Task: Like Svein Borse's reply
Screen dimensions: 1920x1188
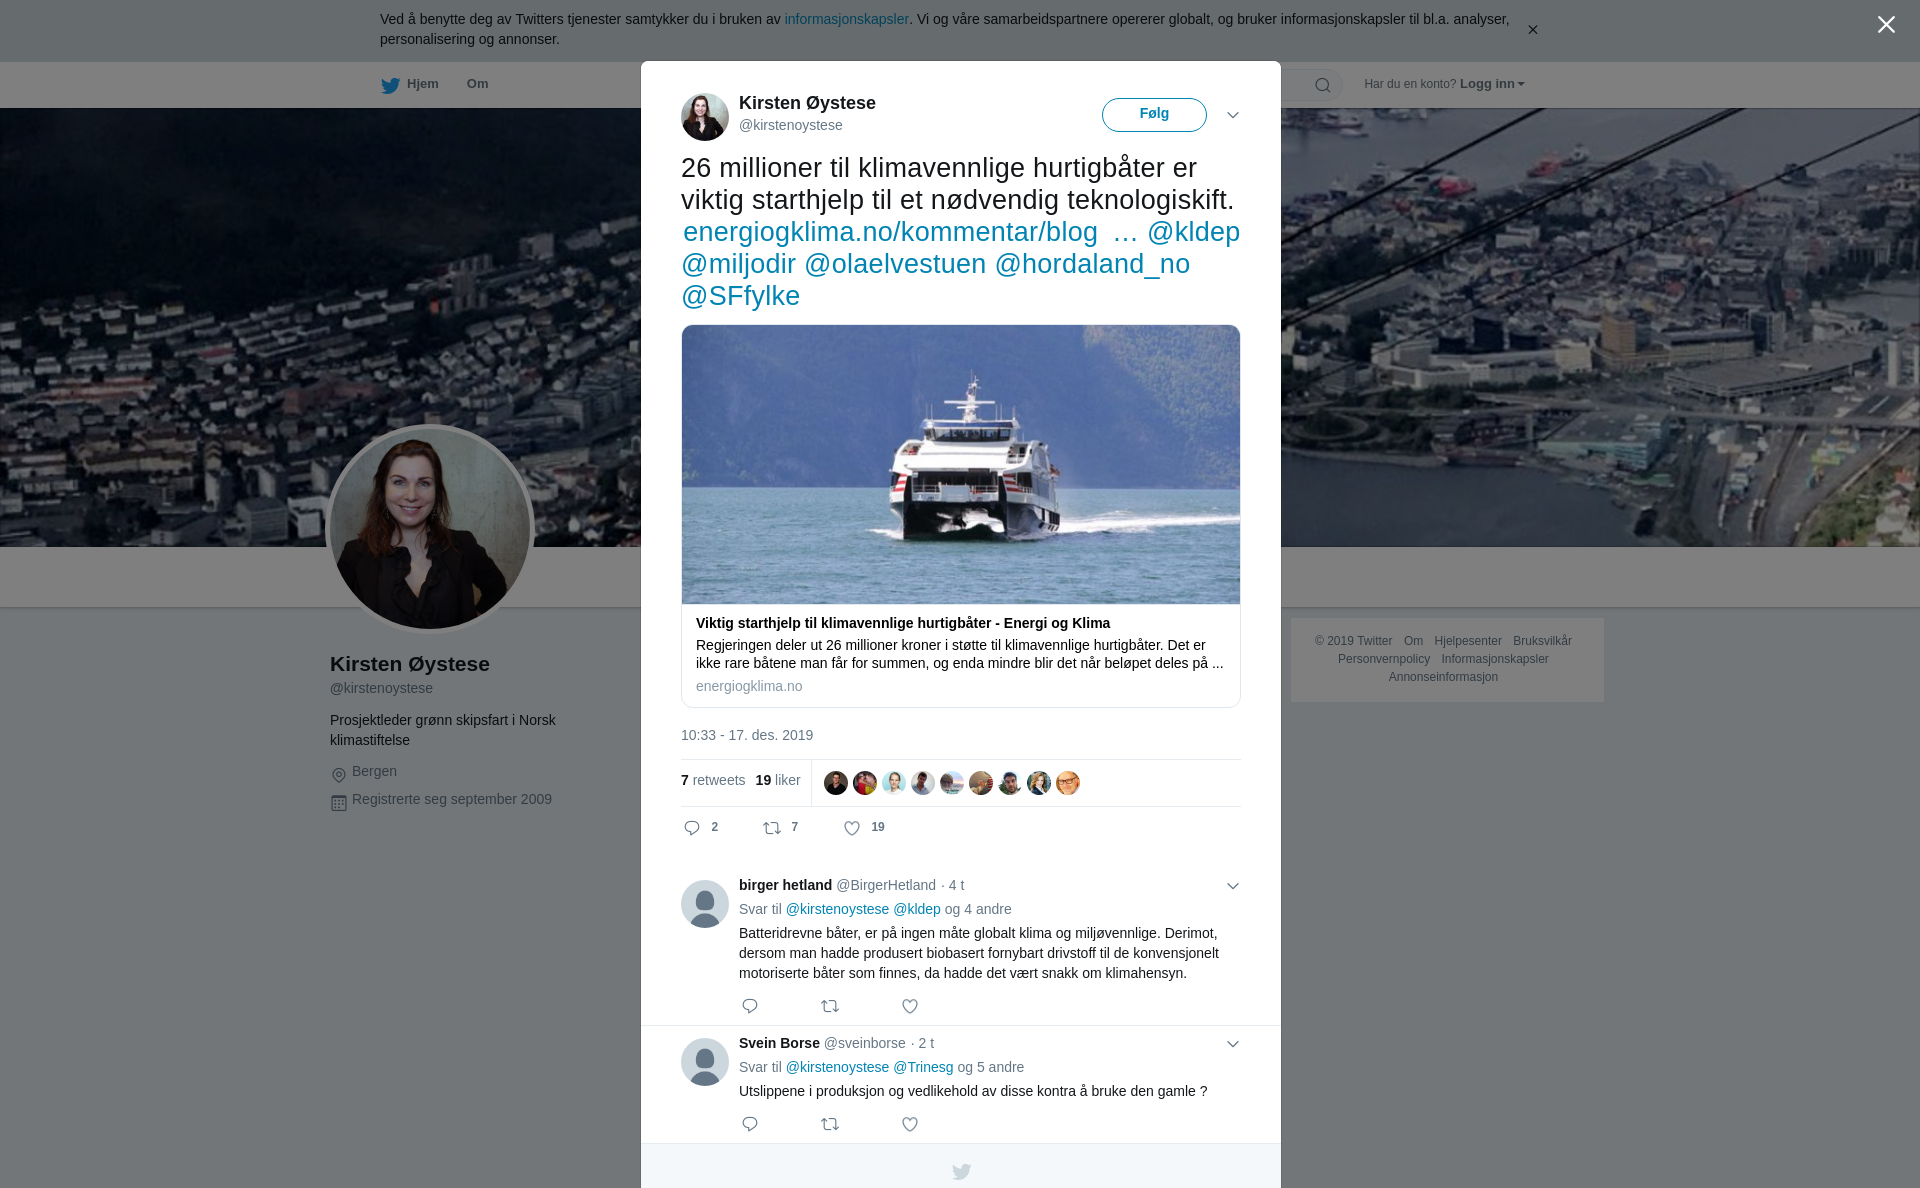Action: [910, 1124]
